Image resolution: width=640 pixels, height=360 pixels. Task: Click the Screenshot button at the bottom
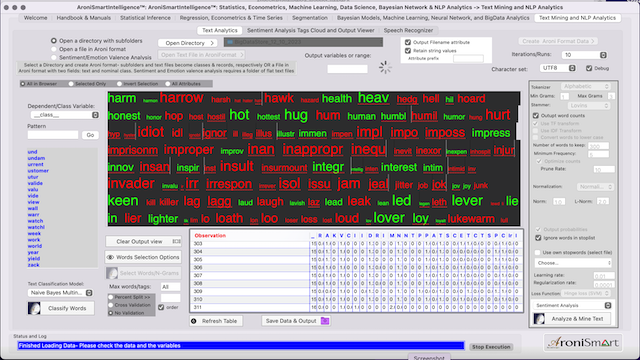tap(429, 358)
